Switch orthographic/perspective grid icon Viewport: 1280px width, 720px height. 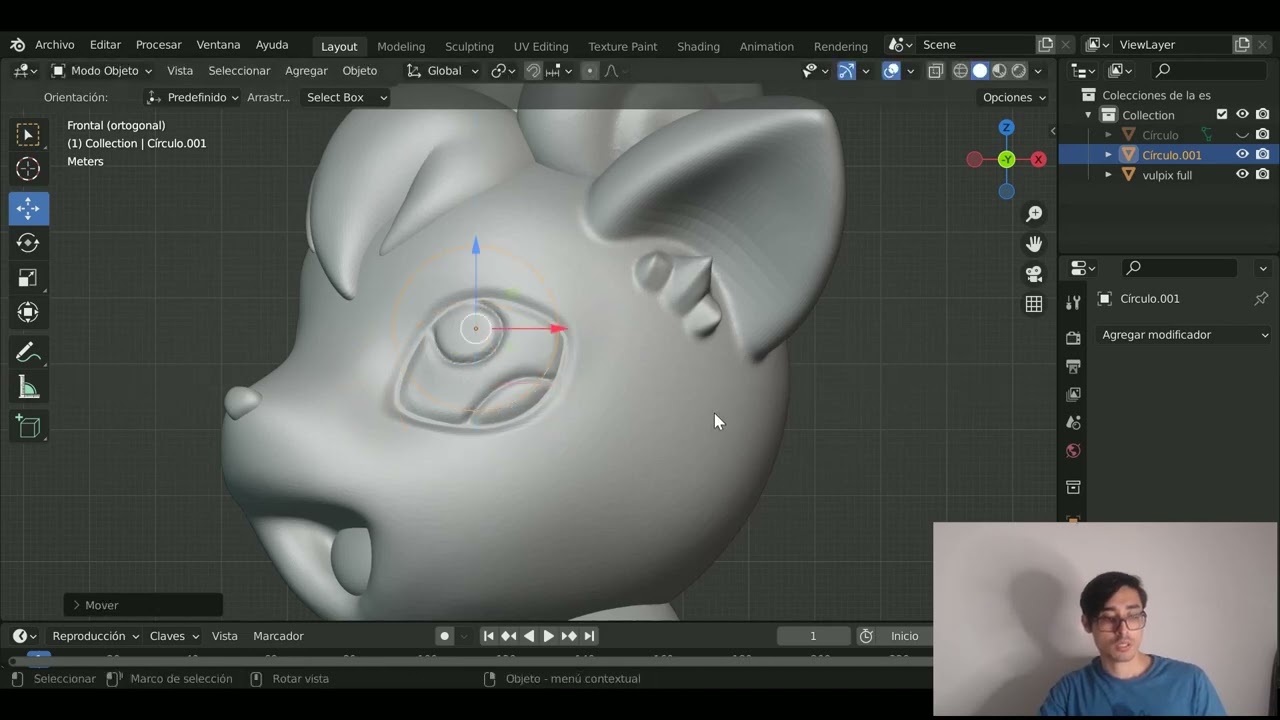point(1034,304)
